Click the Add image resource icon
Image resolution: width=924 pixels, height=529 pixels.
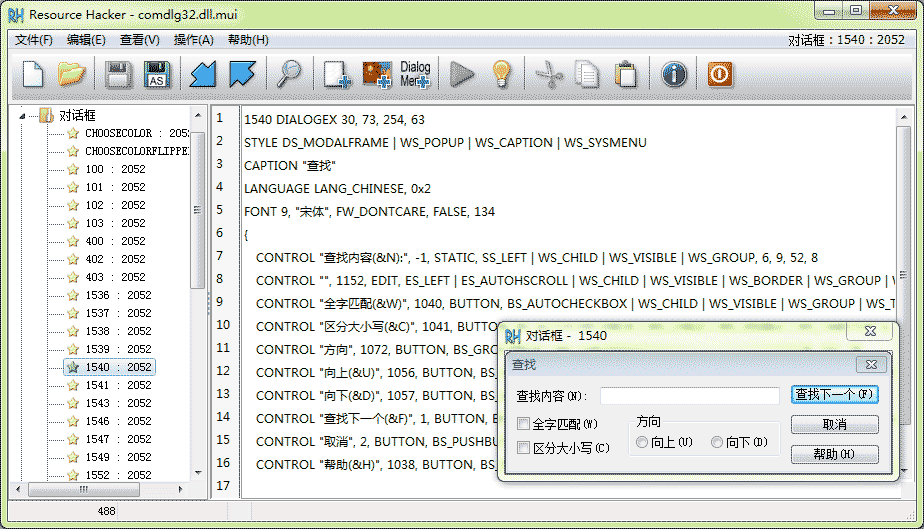377,74
